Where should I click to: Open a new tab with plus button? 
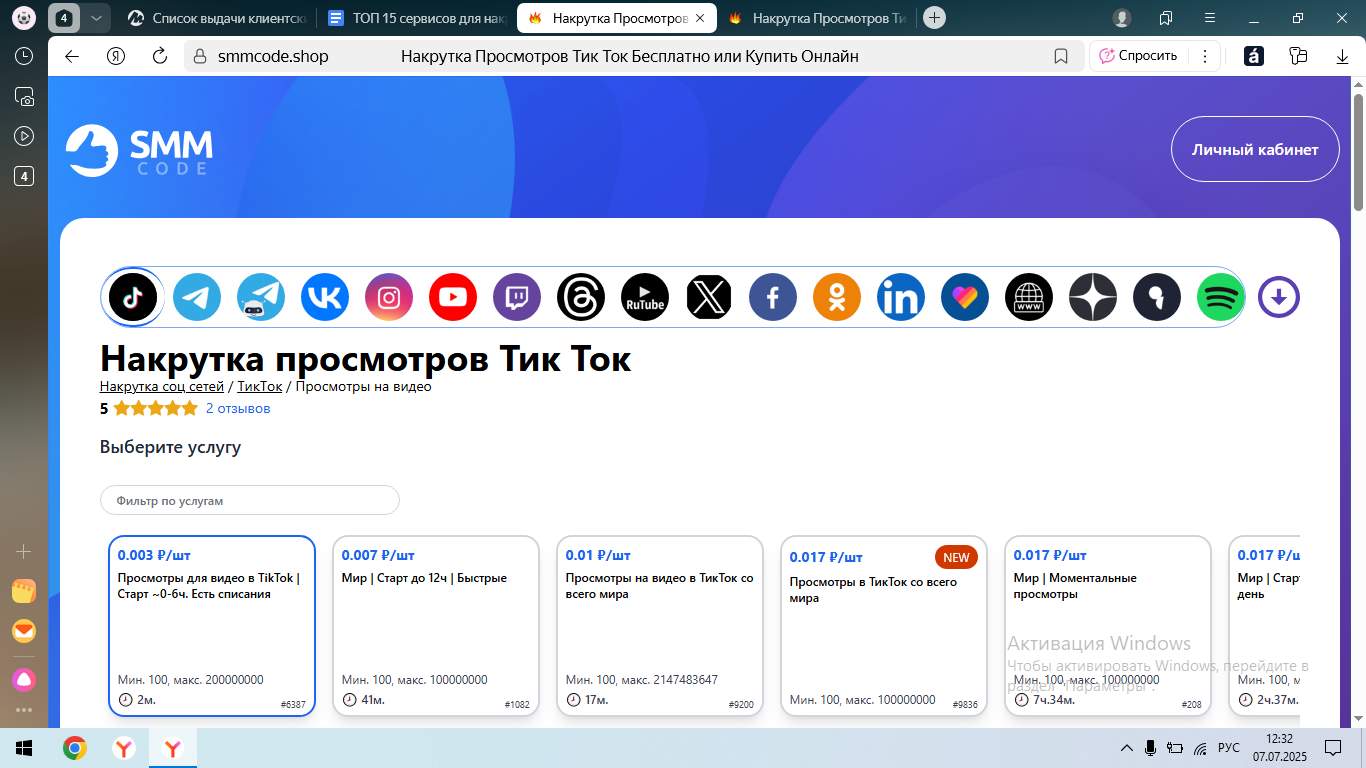934,17
